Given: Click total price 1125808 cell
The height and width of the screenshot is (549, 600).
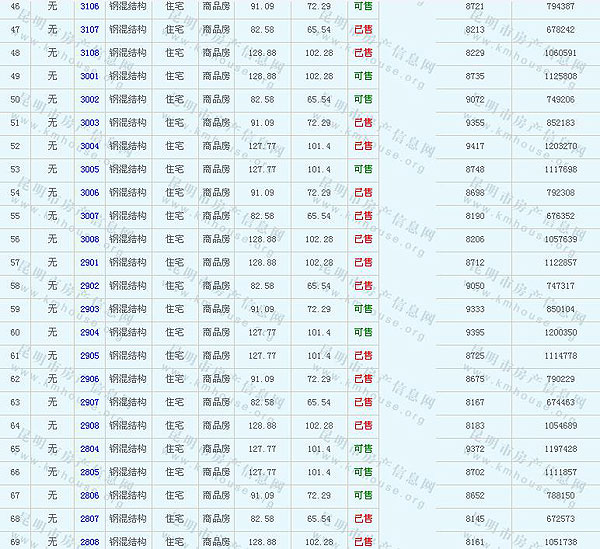Looking at the screenshot, I should tap(555, 76).
